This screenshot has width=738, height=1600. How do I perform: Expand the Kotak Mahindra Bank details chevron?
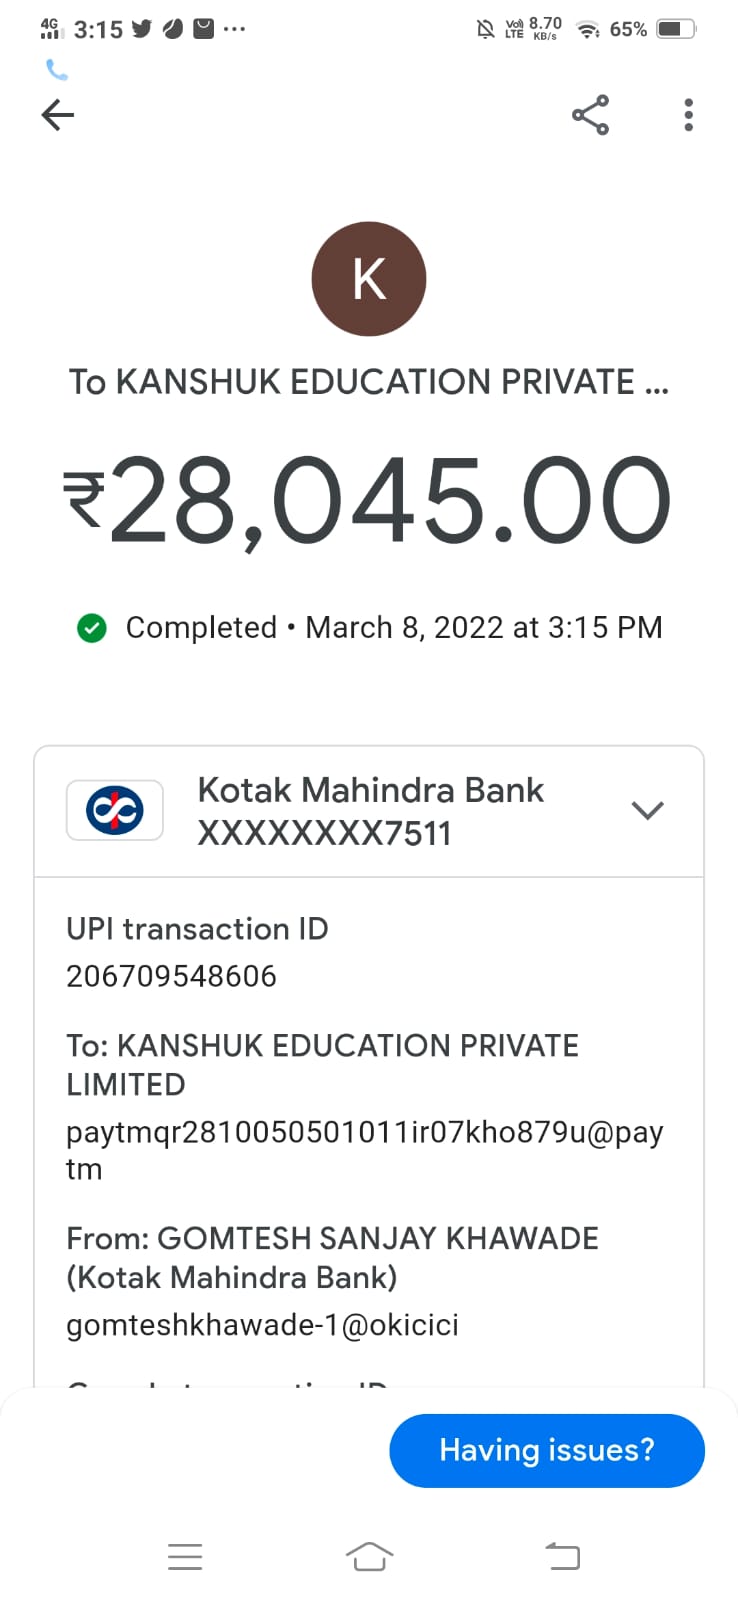(x=647, y=810)
